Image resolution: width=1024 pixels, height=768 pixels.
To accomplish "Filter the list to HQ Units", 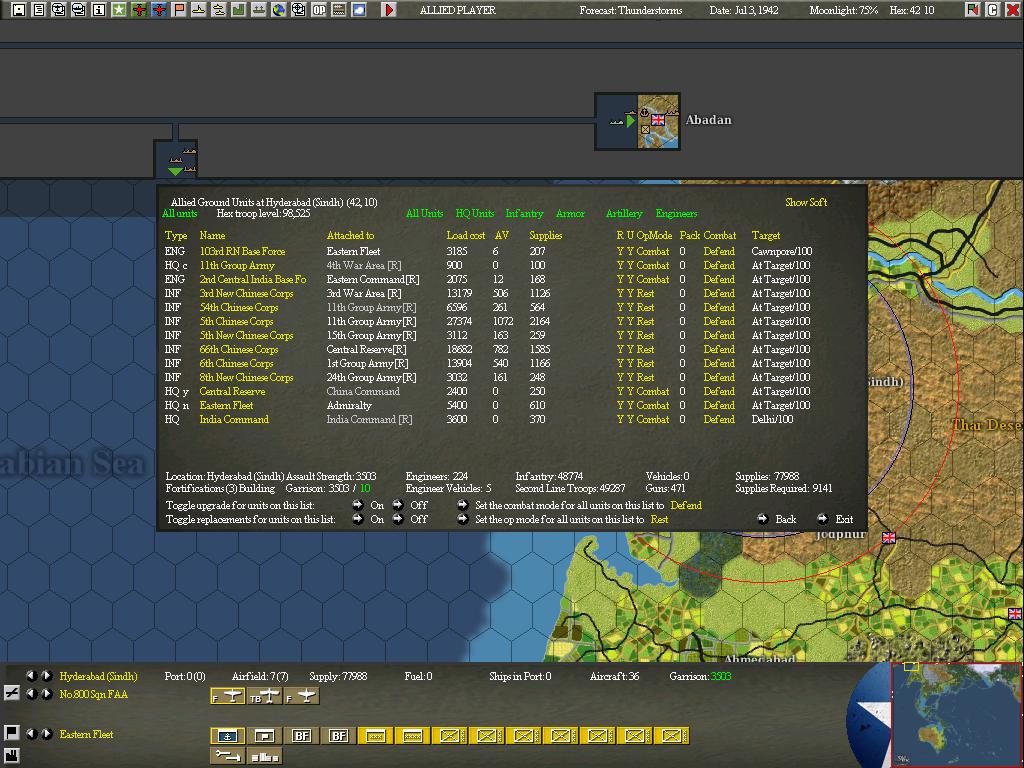I will 475,214.
